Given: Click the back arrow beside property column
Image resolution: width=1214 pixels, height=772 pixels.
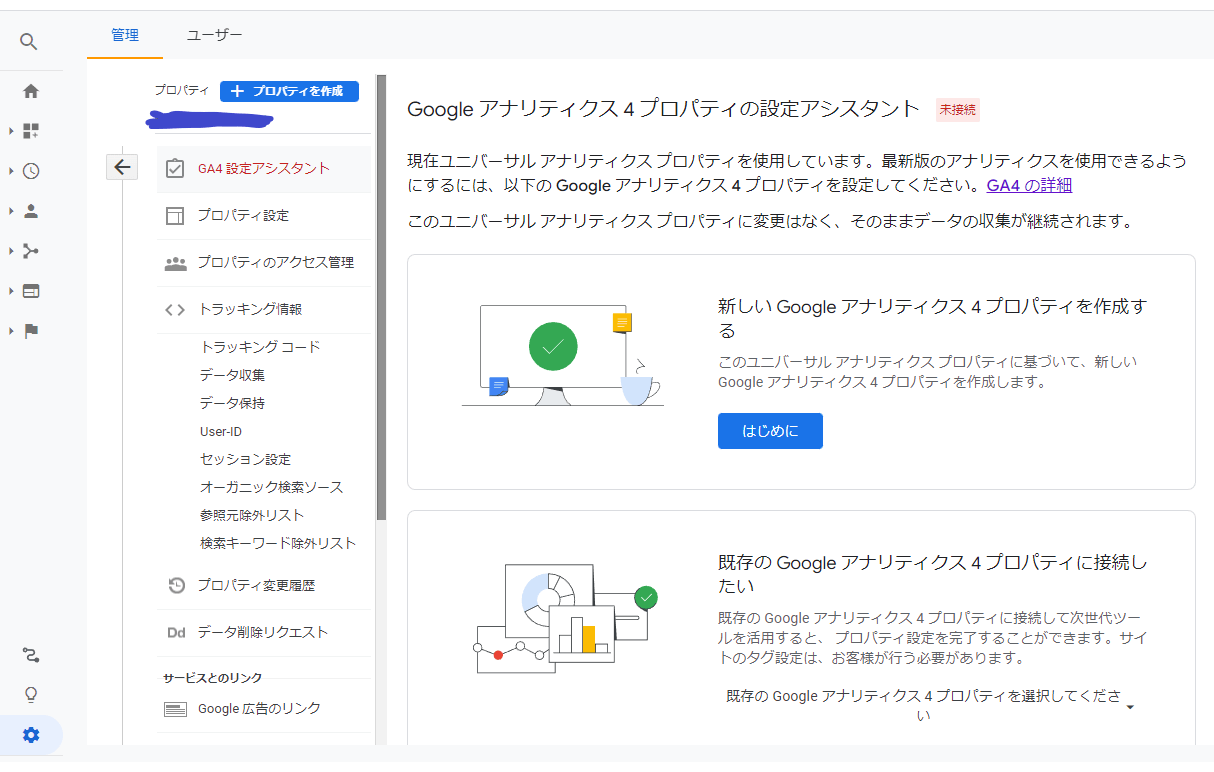Looking at the screenshot, I should 122,167.
